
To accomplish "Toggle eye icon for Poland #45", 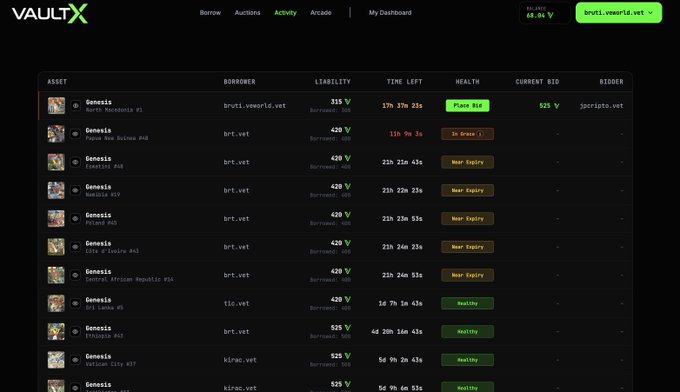I will [75, 219].
